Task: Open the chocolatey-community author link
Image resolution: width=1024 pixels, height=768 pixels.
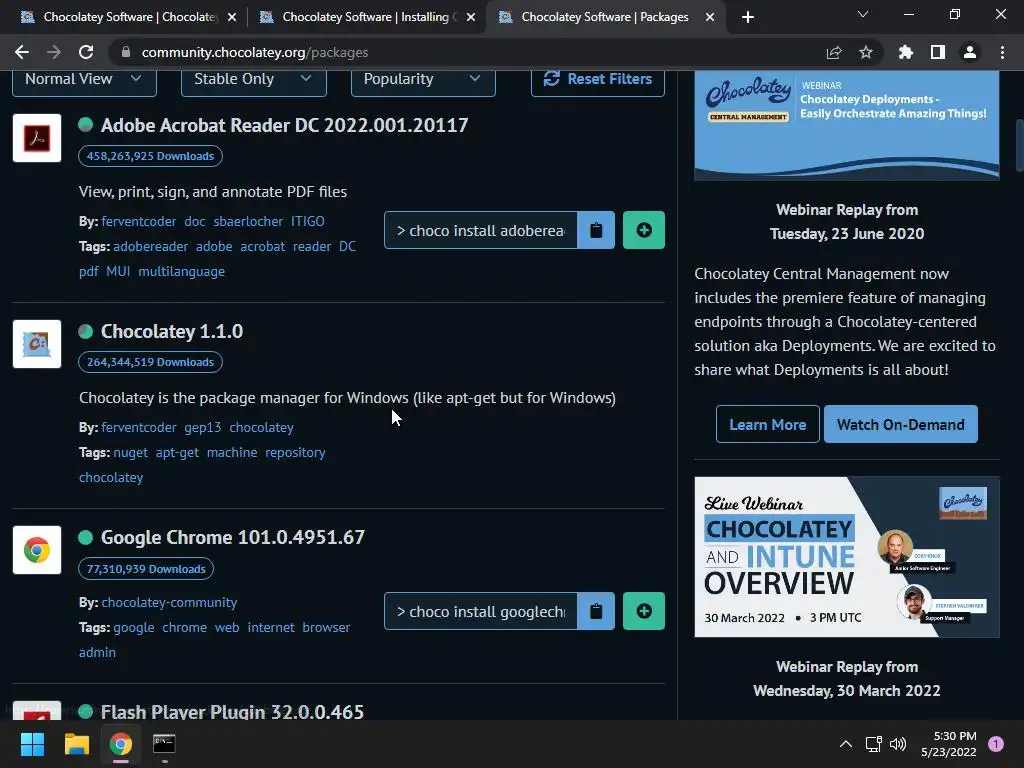Action: click(x=169, y=602)
